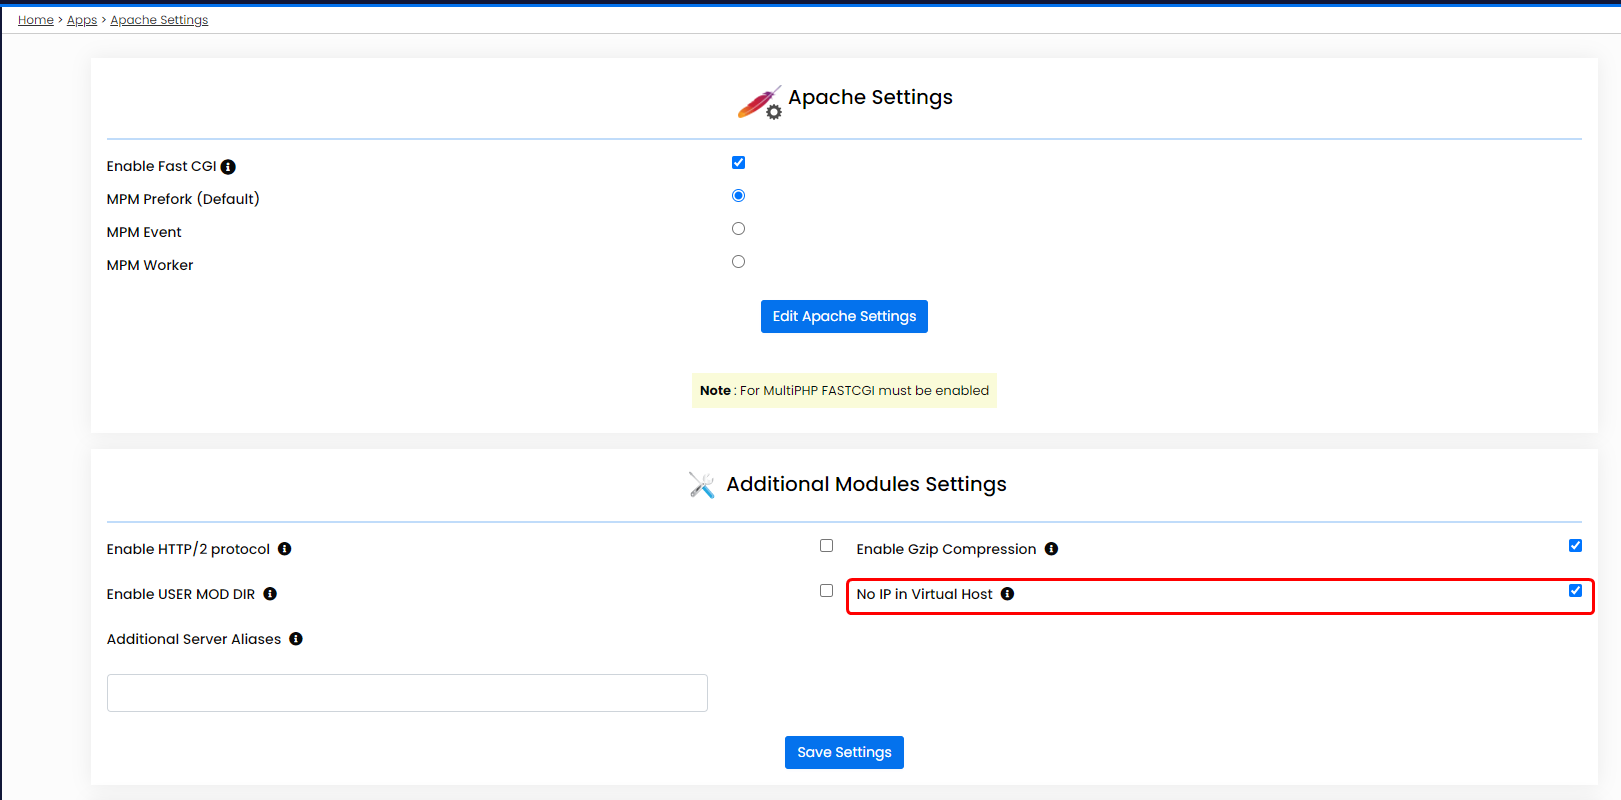Image resolution: width=1621 pixels, height=800 pixels.
Task: Click the info icon beside Enable Fast CGI
Action: click(228, 167)
